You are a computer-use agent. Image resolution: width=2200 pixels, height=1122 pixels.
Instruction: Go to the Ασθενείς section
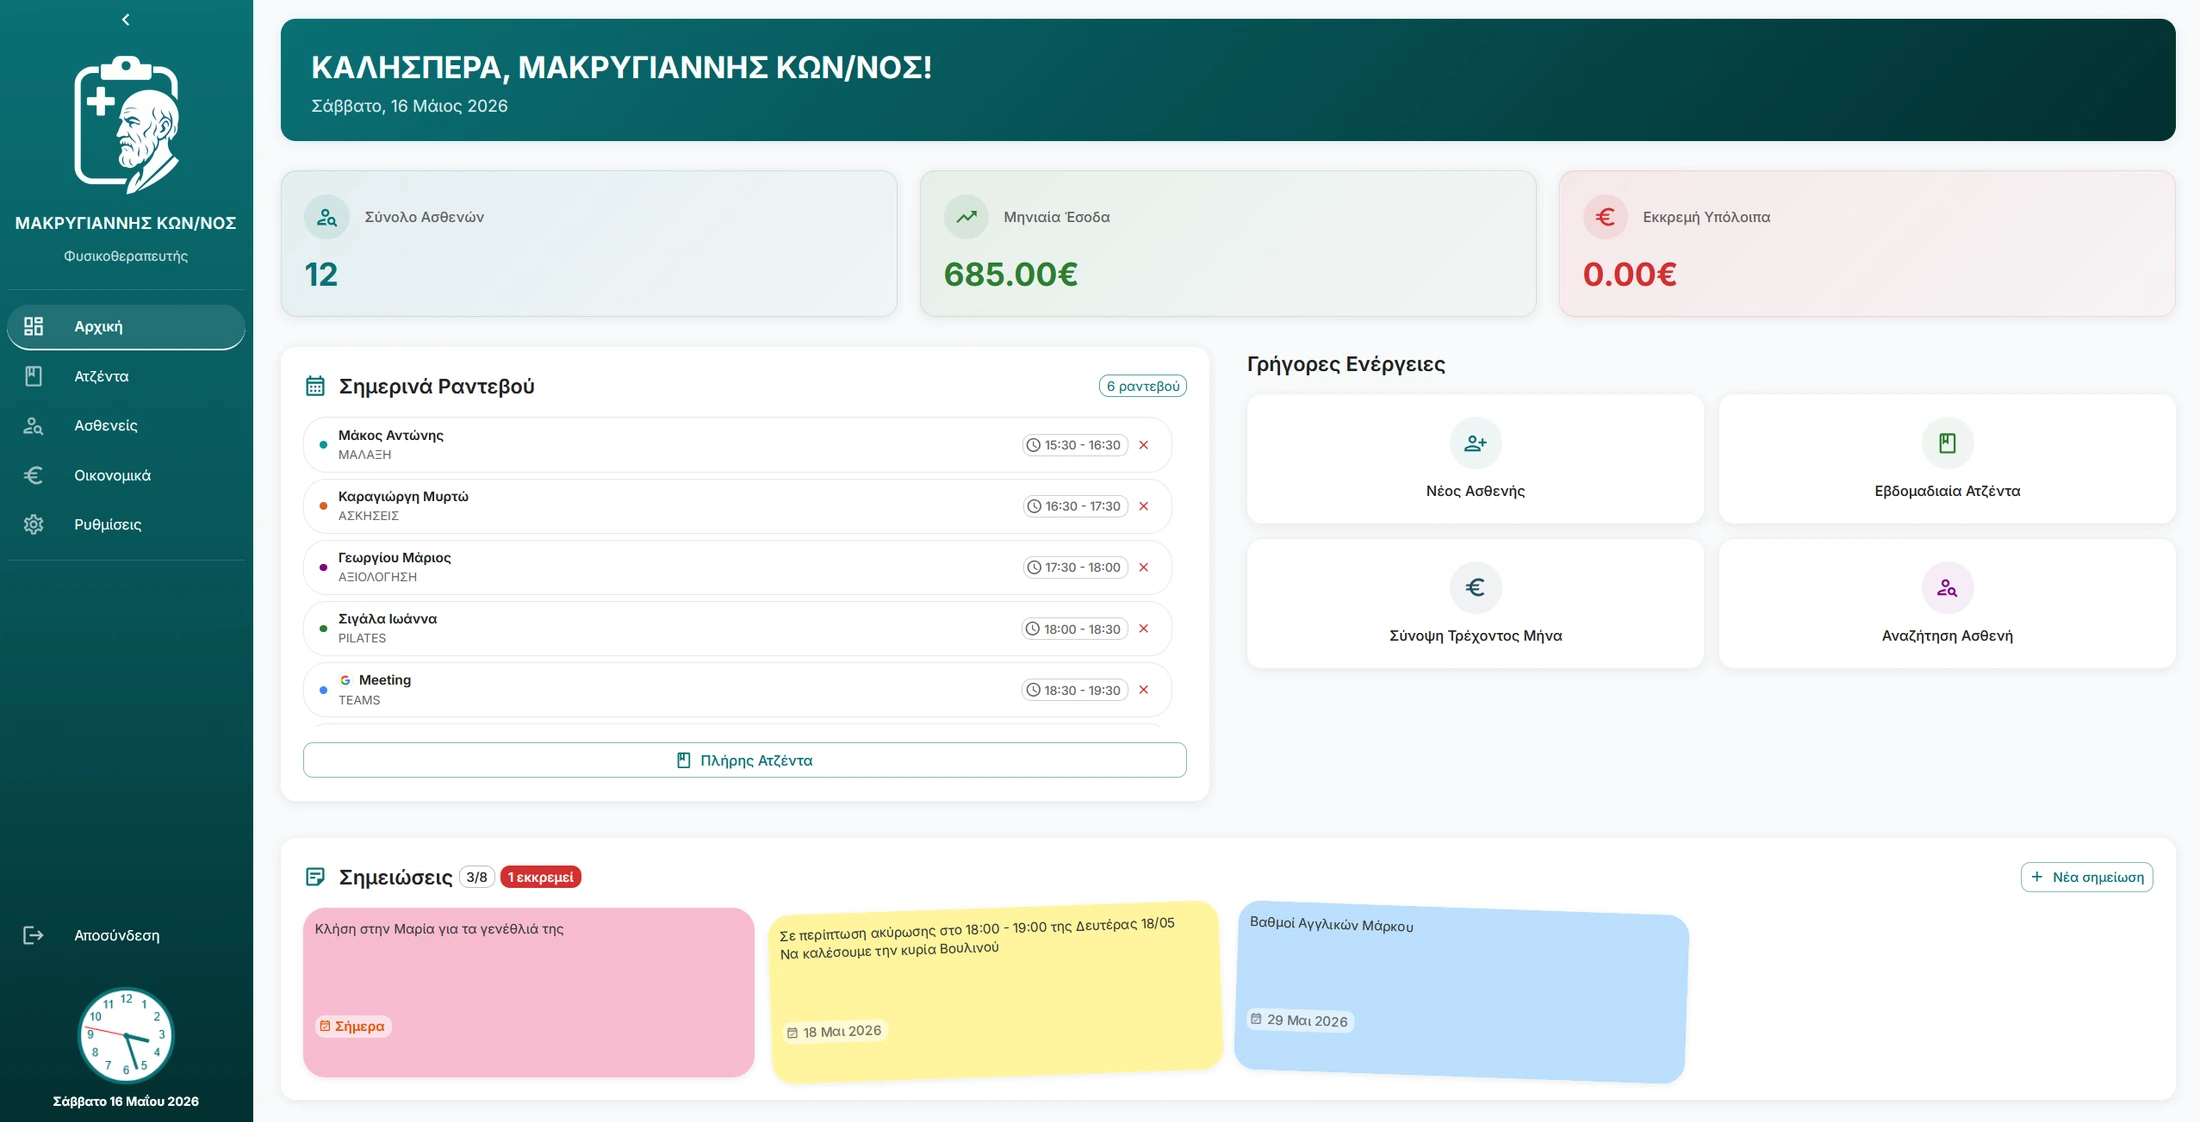126,425
